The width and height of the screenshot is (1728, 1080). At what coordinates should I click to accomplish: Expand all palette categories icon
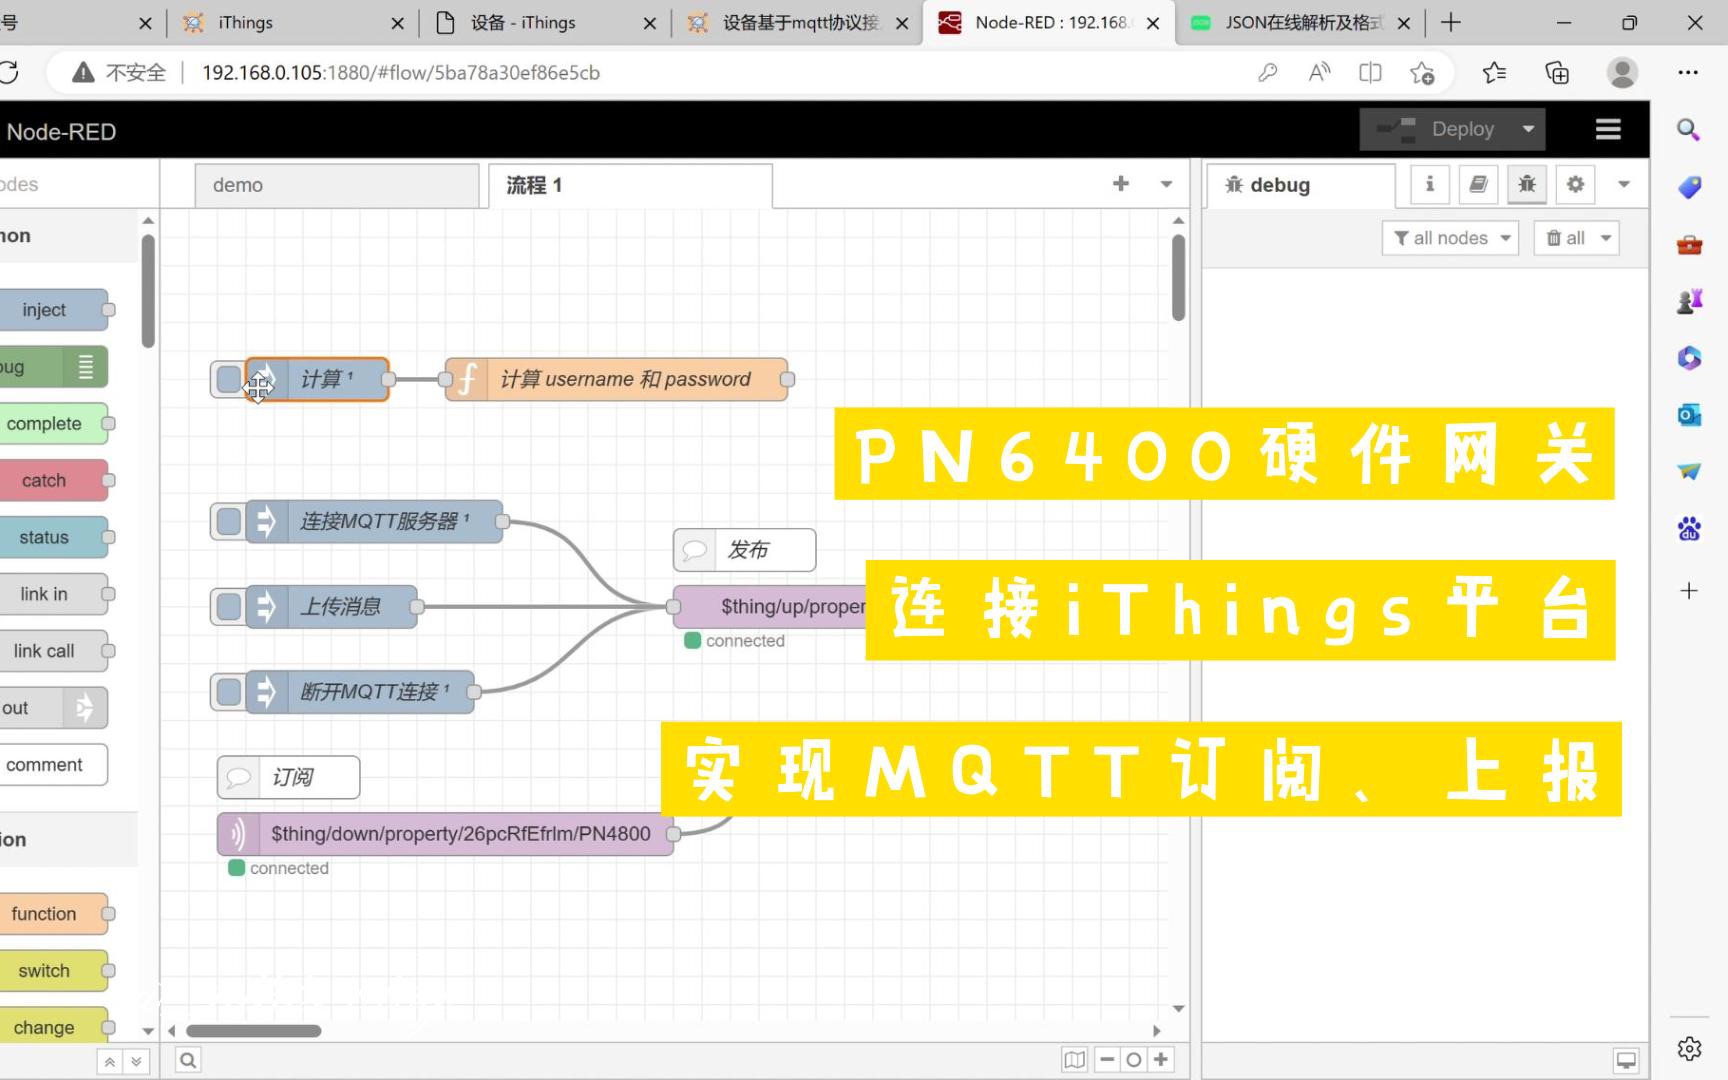coord(136,1061)
